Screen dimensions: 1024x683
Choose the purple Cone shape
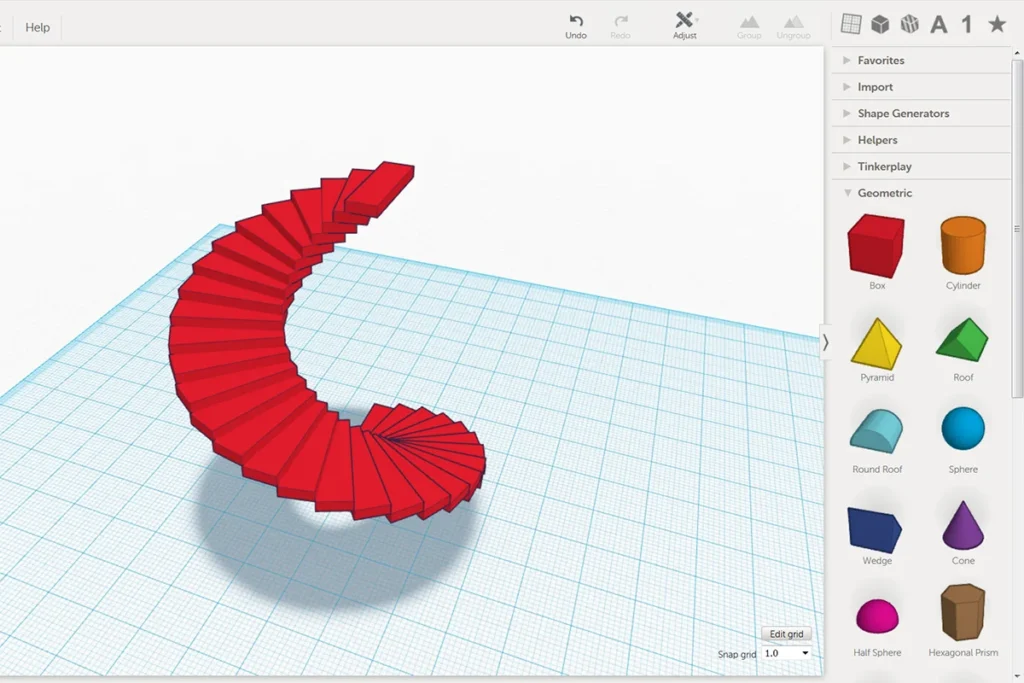[963, 525]
